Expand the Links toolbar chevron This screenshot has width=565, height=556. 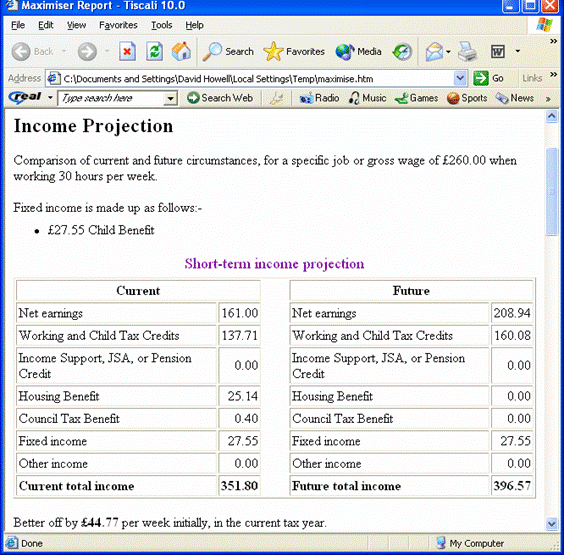[553, 74]
